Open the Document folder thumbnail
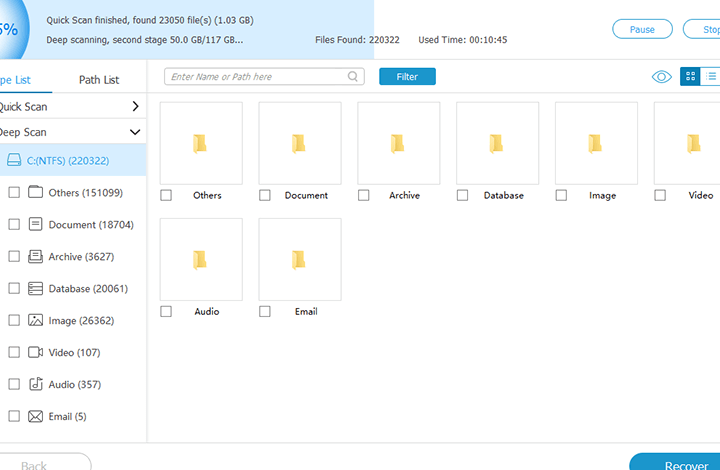This screenshot has height=470, width=720. pos(300,143)
